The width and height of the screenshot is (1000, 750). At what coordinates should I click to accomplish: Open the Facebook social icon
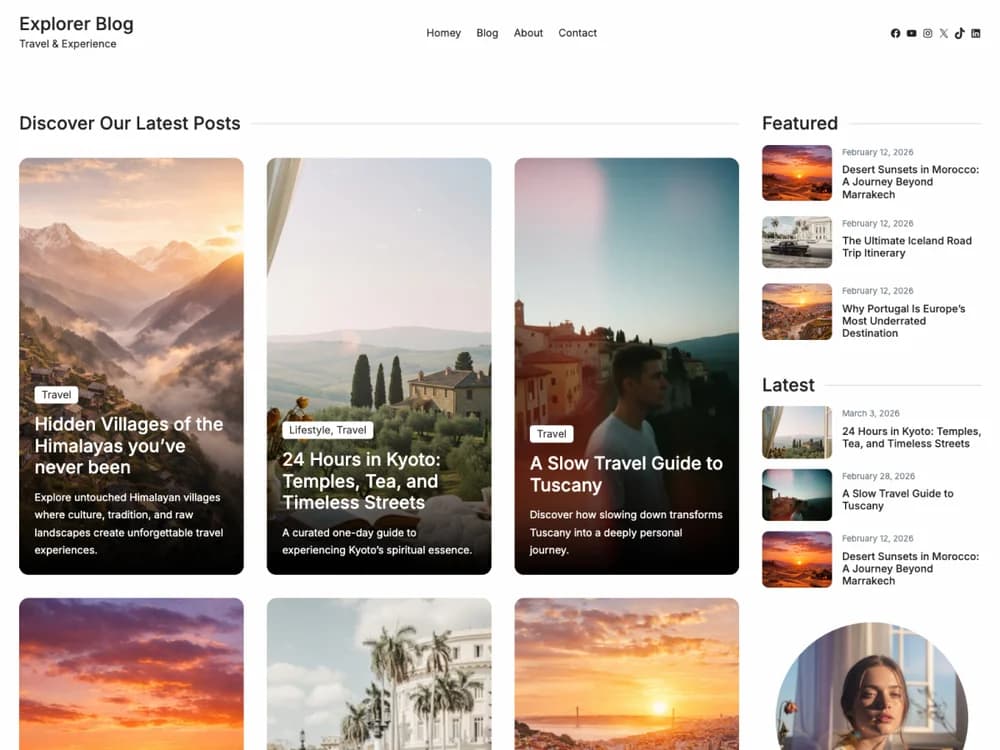[895, 33]
